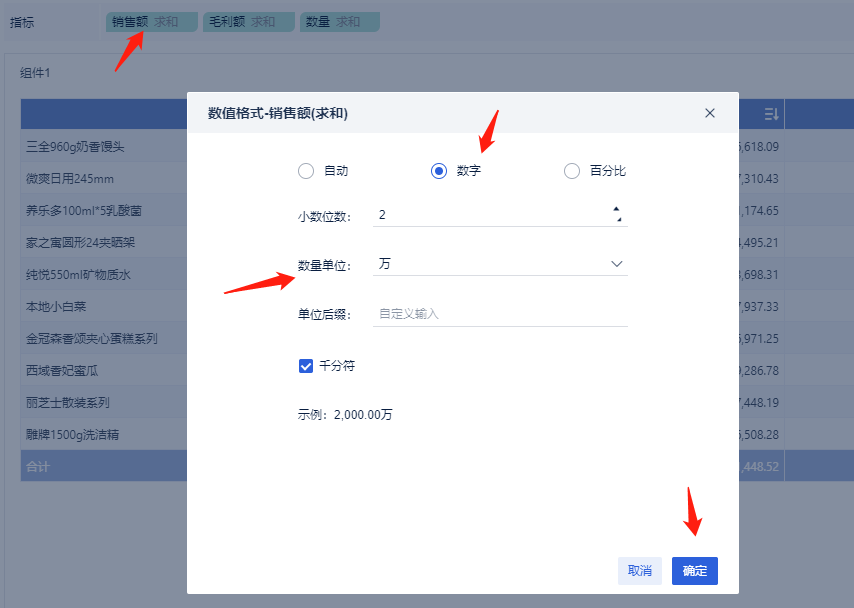Viewport: 854px width, 608px height.
Task: Click the 指标 label
Action: tap(22, 22)
